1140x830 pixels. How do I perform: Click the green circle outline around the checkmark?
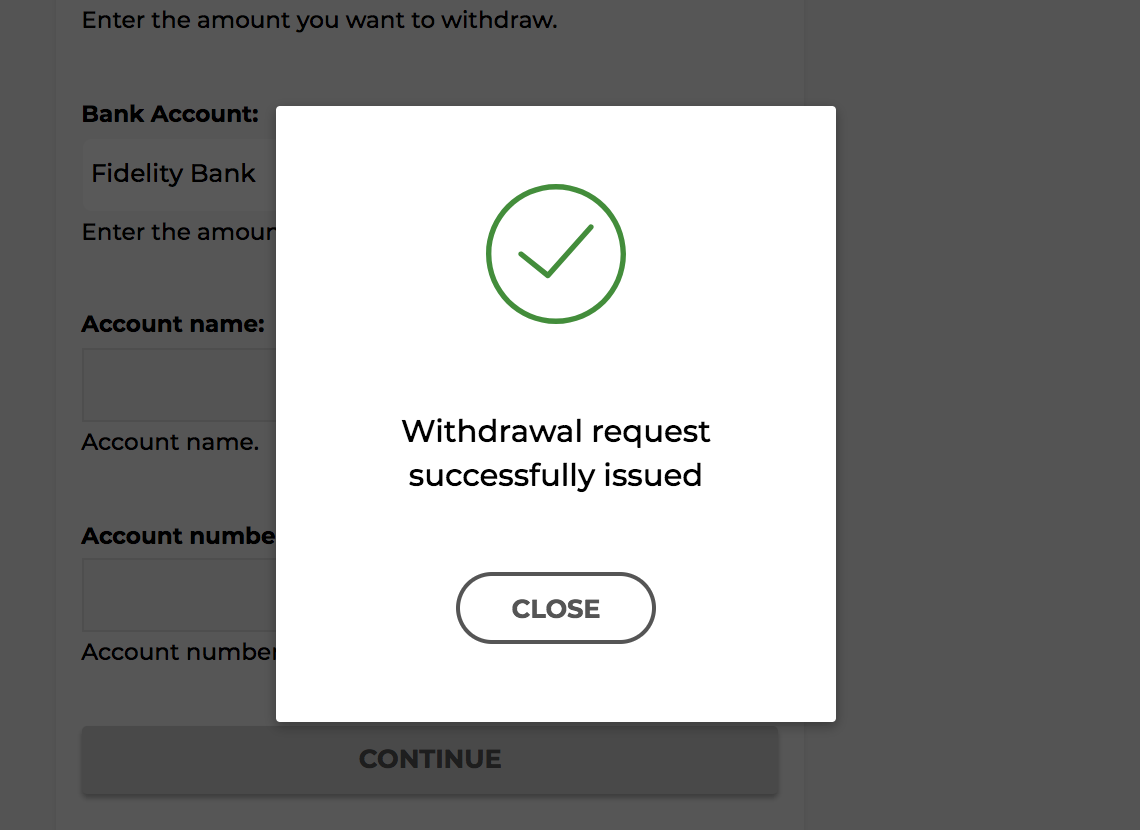tap(489, 254)
